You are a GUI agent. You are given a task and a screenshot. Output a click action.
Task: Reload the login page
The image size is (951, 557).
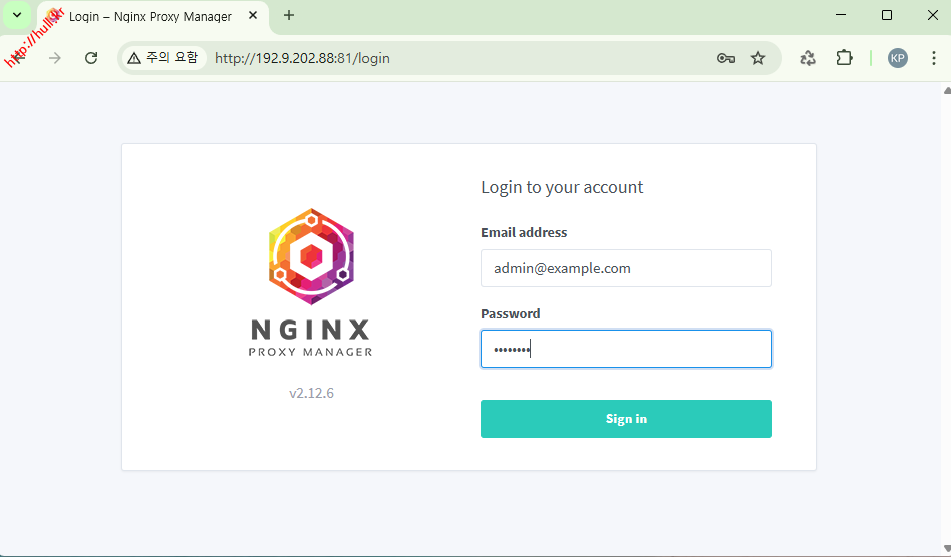tap(91, 58)
